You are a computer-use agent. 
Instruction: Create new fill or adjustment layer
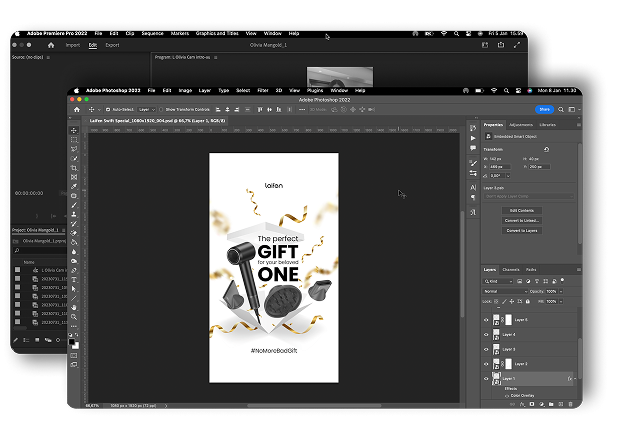click(542, 404)
